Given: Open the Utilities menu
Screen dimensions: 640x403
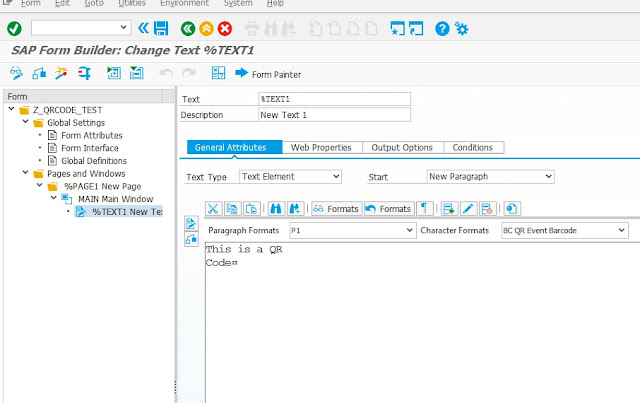Looking at the screenshot, I should point(132,3).
